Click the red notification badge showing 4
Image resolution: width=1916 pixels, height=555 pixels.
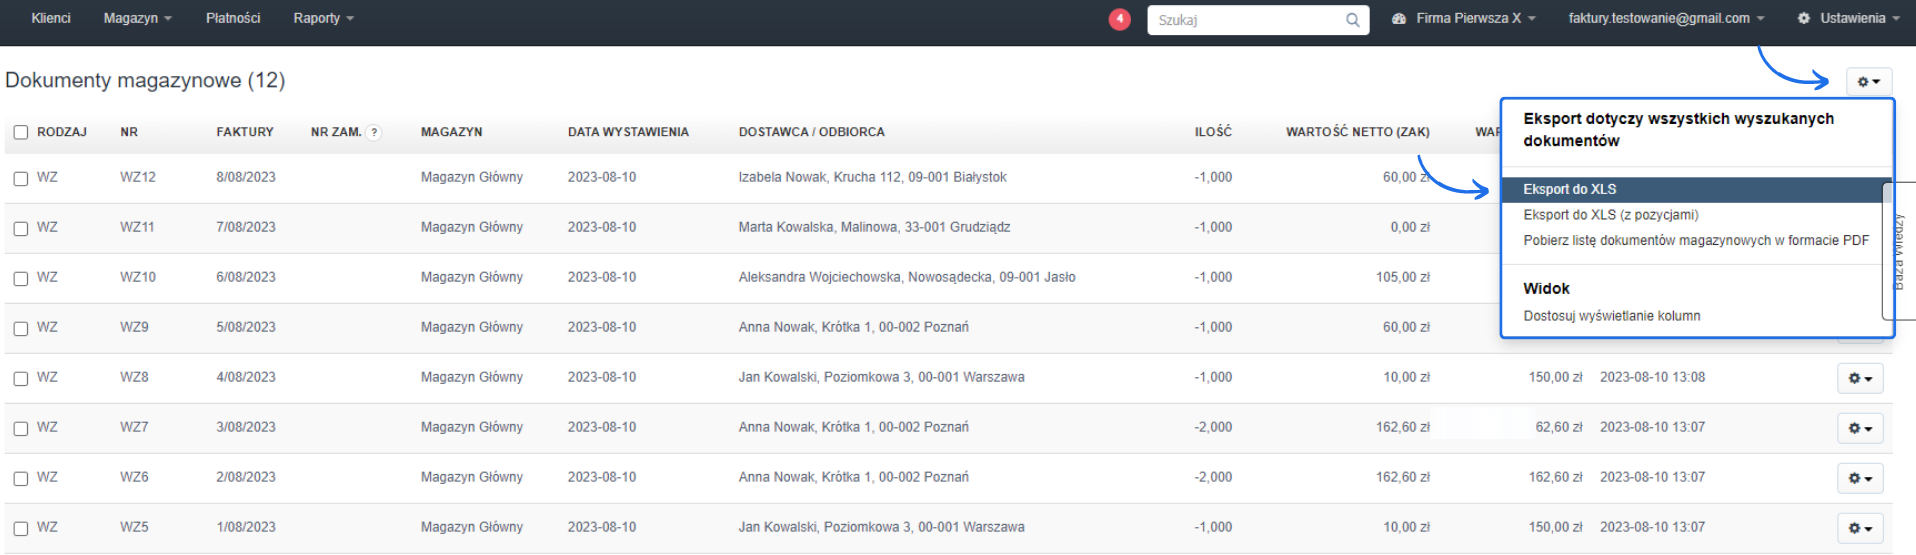coord(1119,19)
